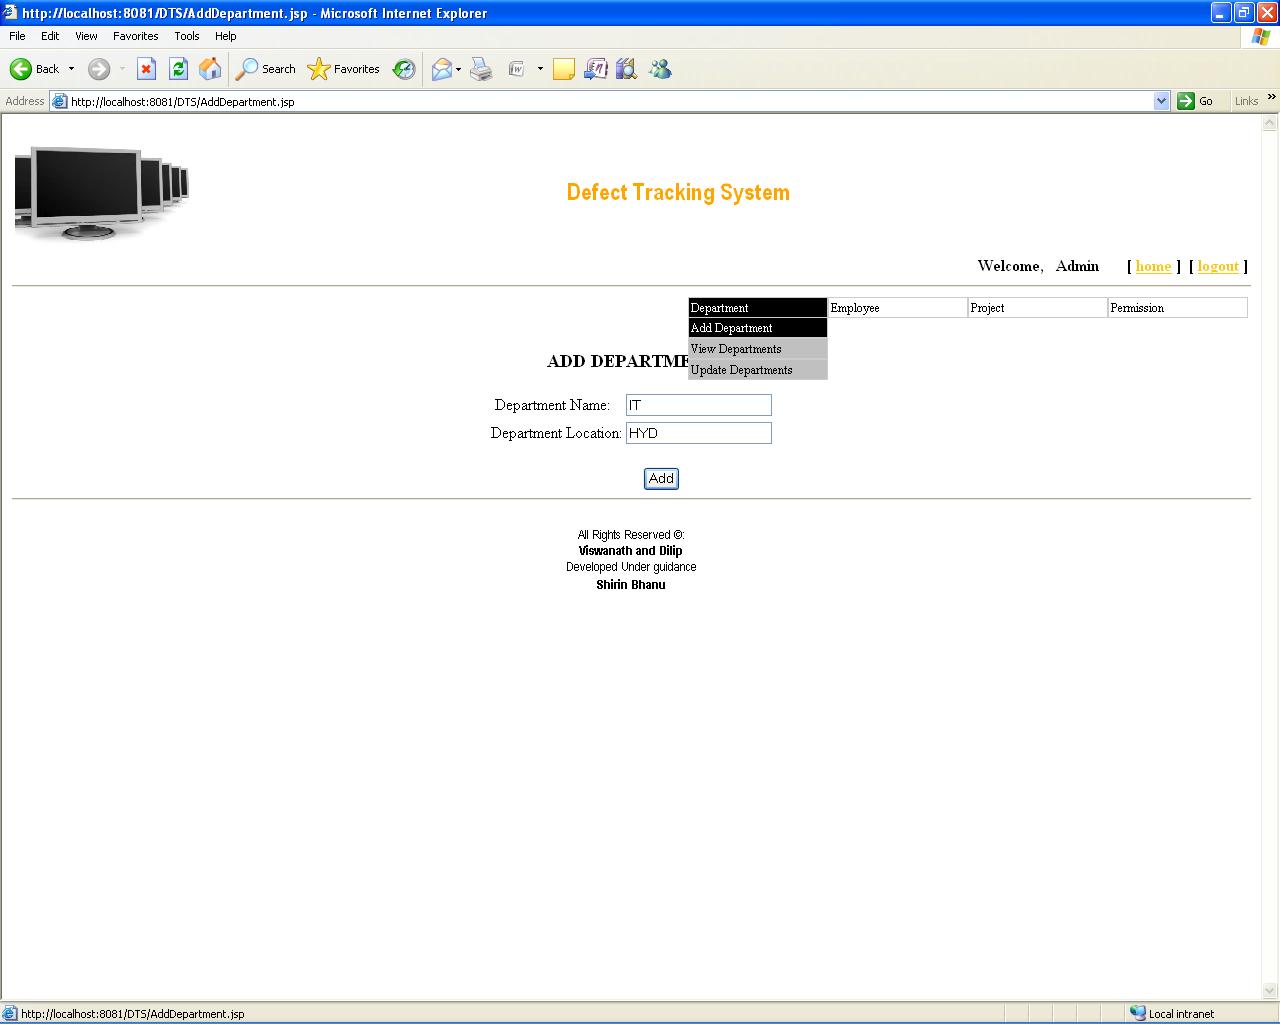Click the History clock icon
1280x1024 pixels.
(x=404, y=69)
